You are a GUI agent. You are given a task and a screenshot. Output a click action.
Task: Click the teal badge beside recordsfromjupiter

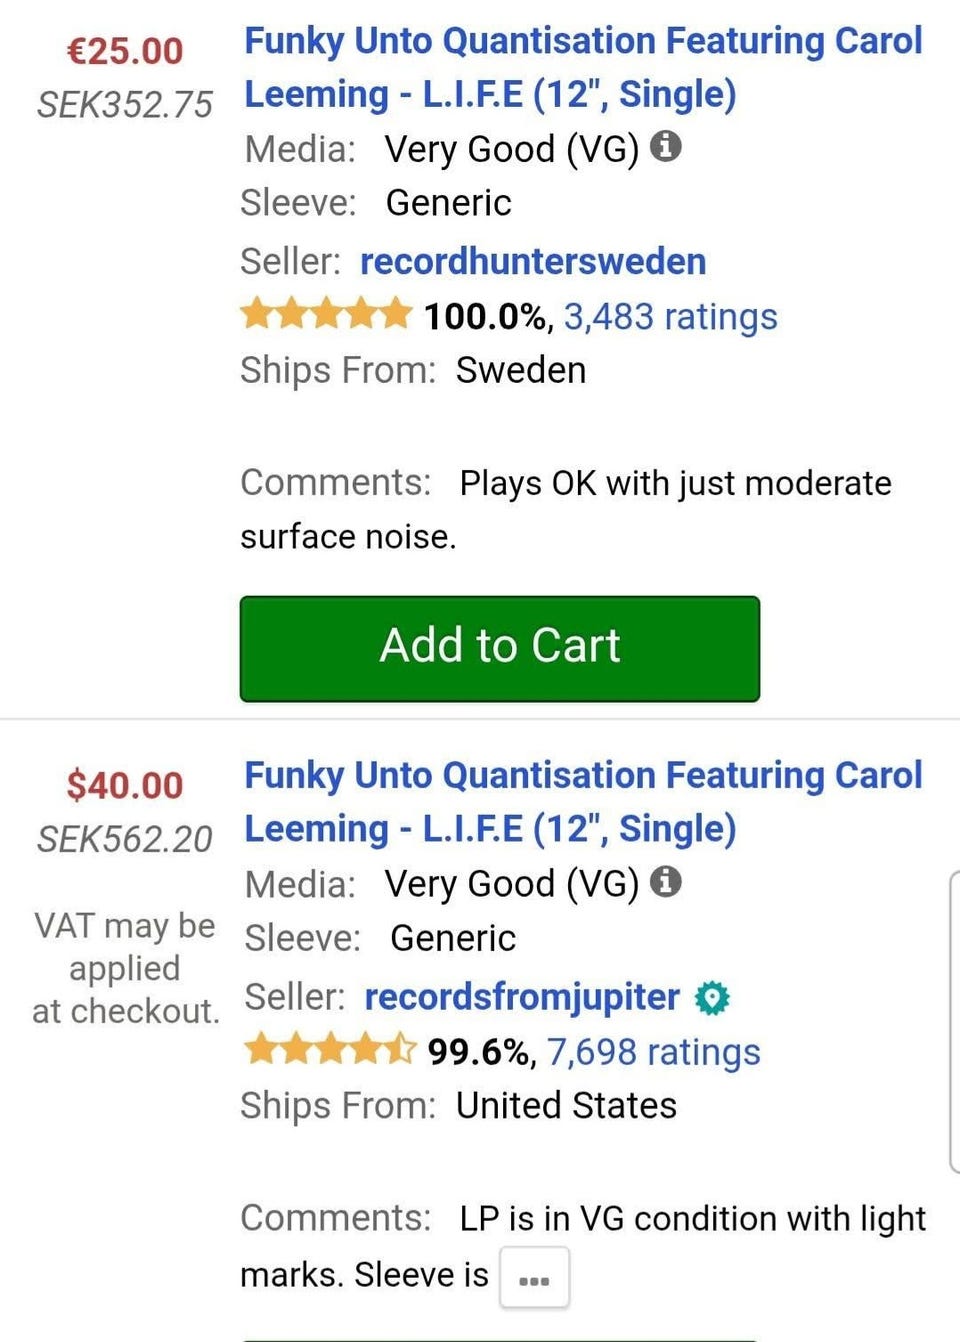click(712, 998)
